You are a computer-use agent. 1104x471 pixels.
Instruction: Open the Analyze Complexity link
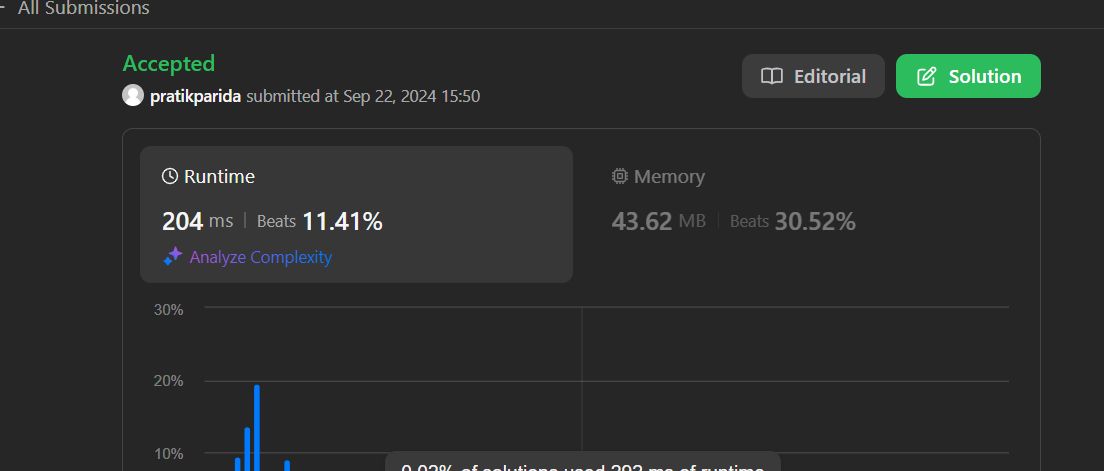tap(261, 257)
